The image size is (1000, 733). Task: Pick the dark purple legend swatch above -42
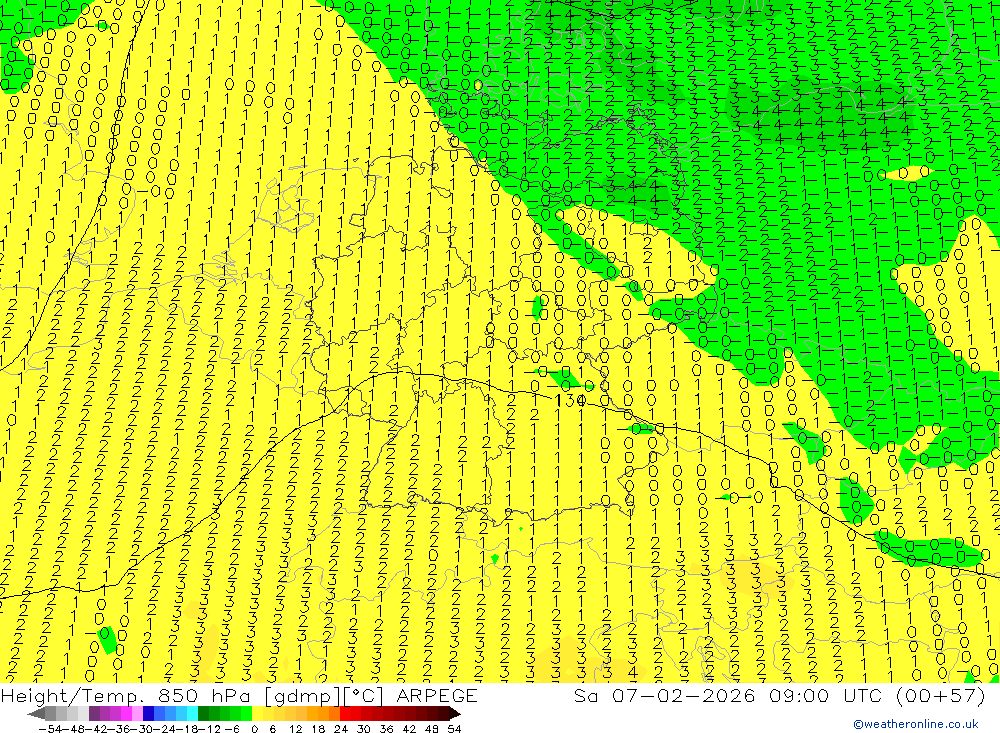(x=94, y=714)
